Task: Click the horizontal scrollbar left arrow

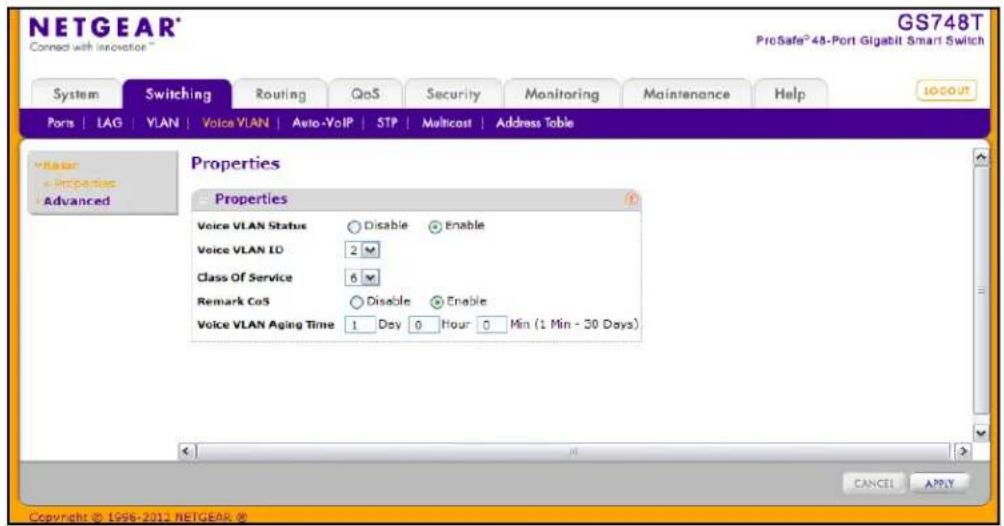Action: (x=186, y=451)
